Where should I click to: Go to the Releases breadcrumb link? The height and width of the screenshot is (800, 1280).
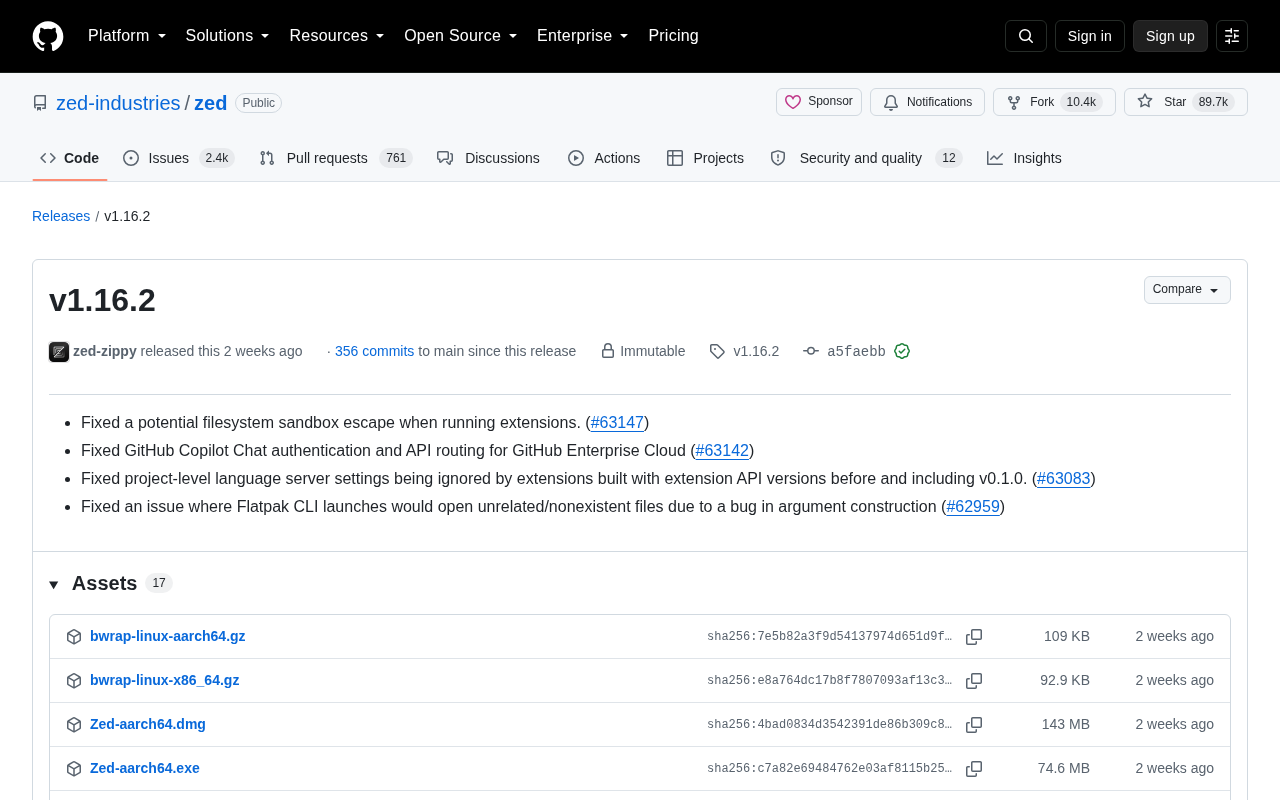[61, 216]
